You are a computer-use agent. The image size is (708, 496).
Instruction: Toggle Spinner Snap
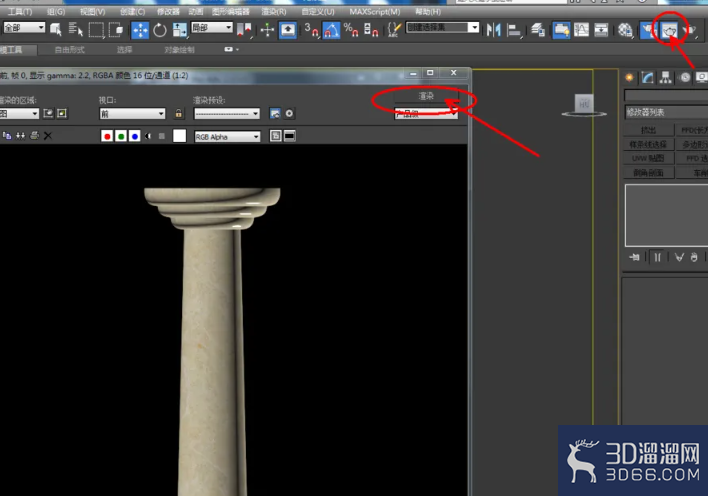[371, 30]
